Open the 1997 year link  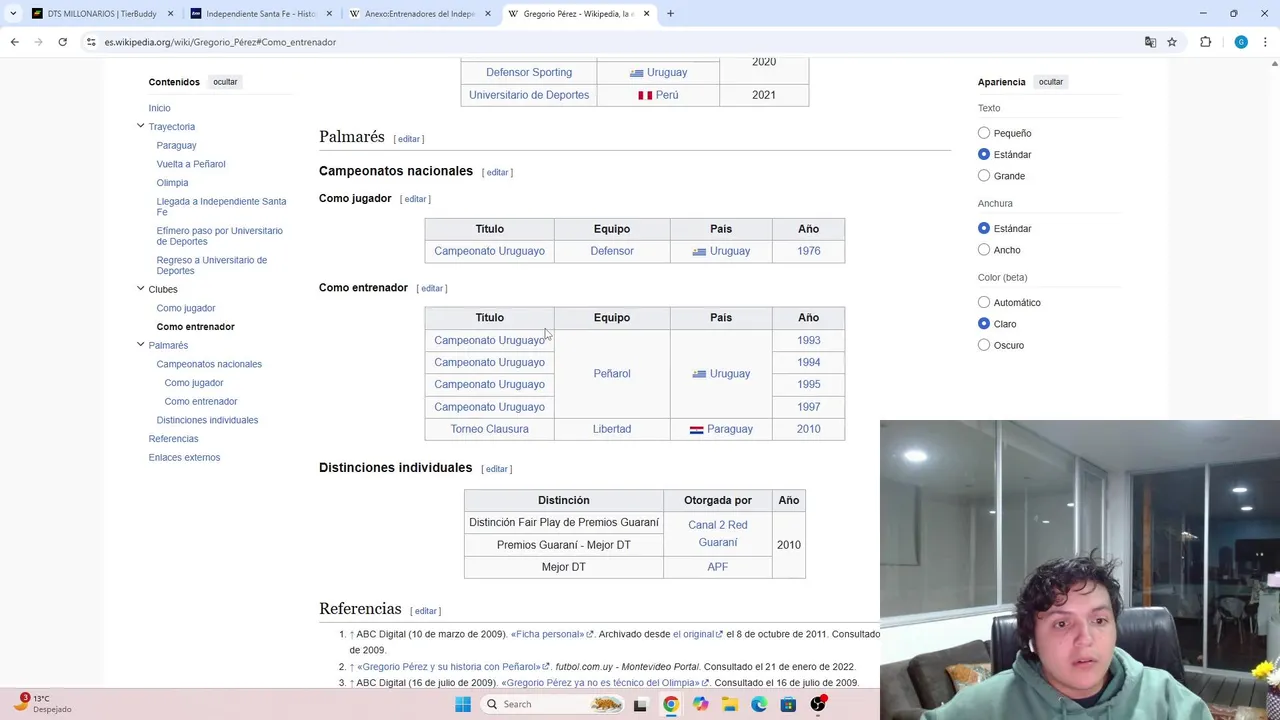pyautogui.click(x=808, y=407)
